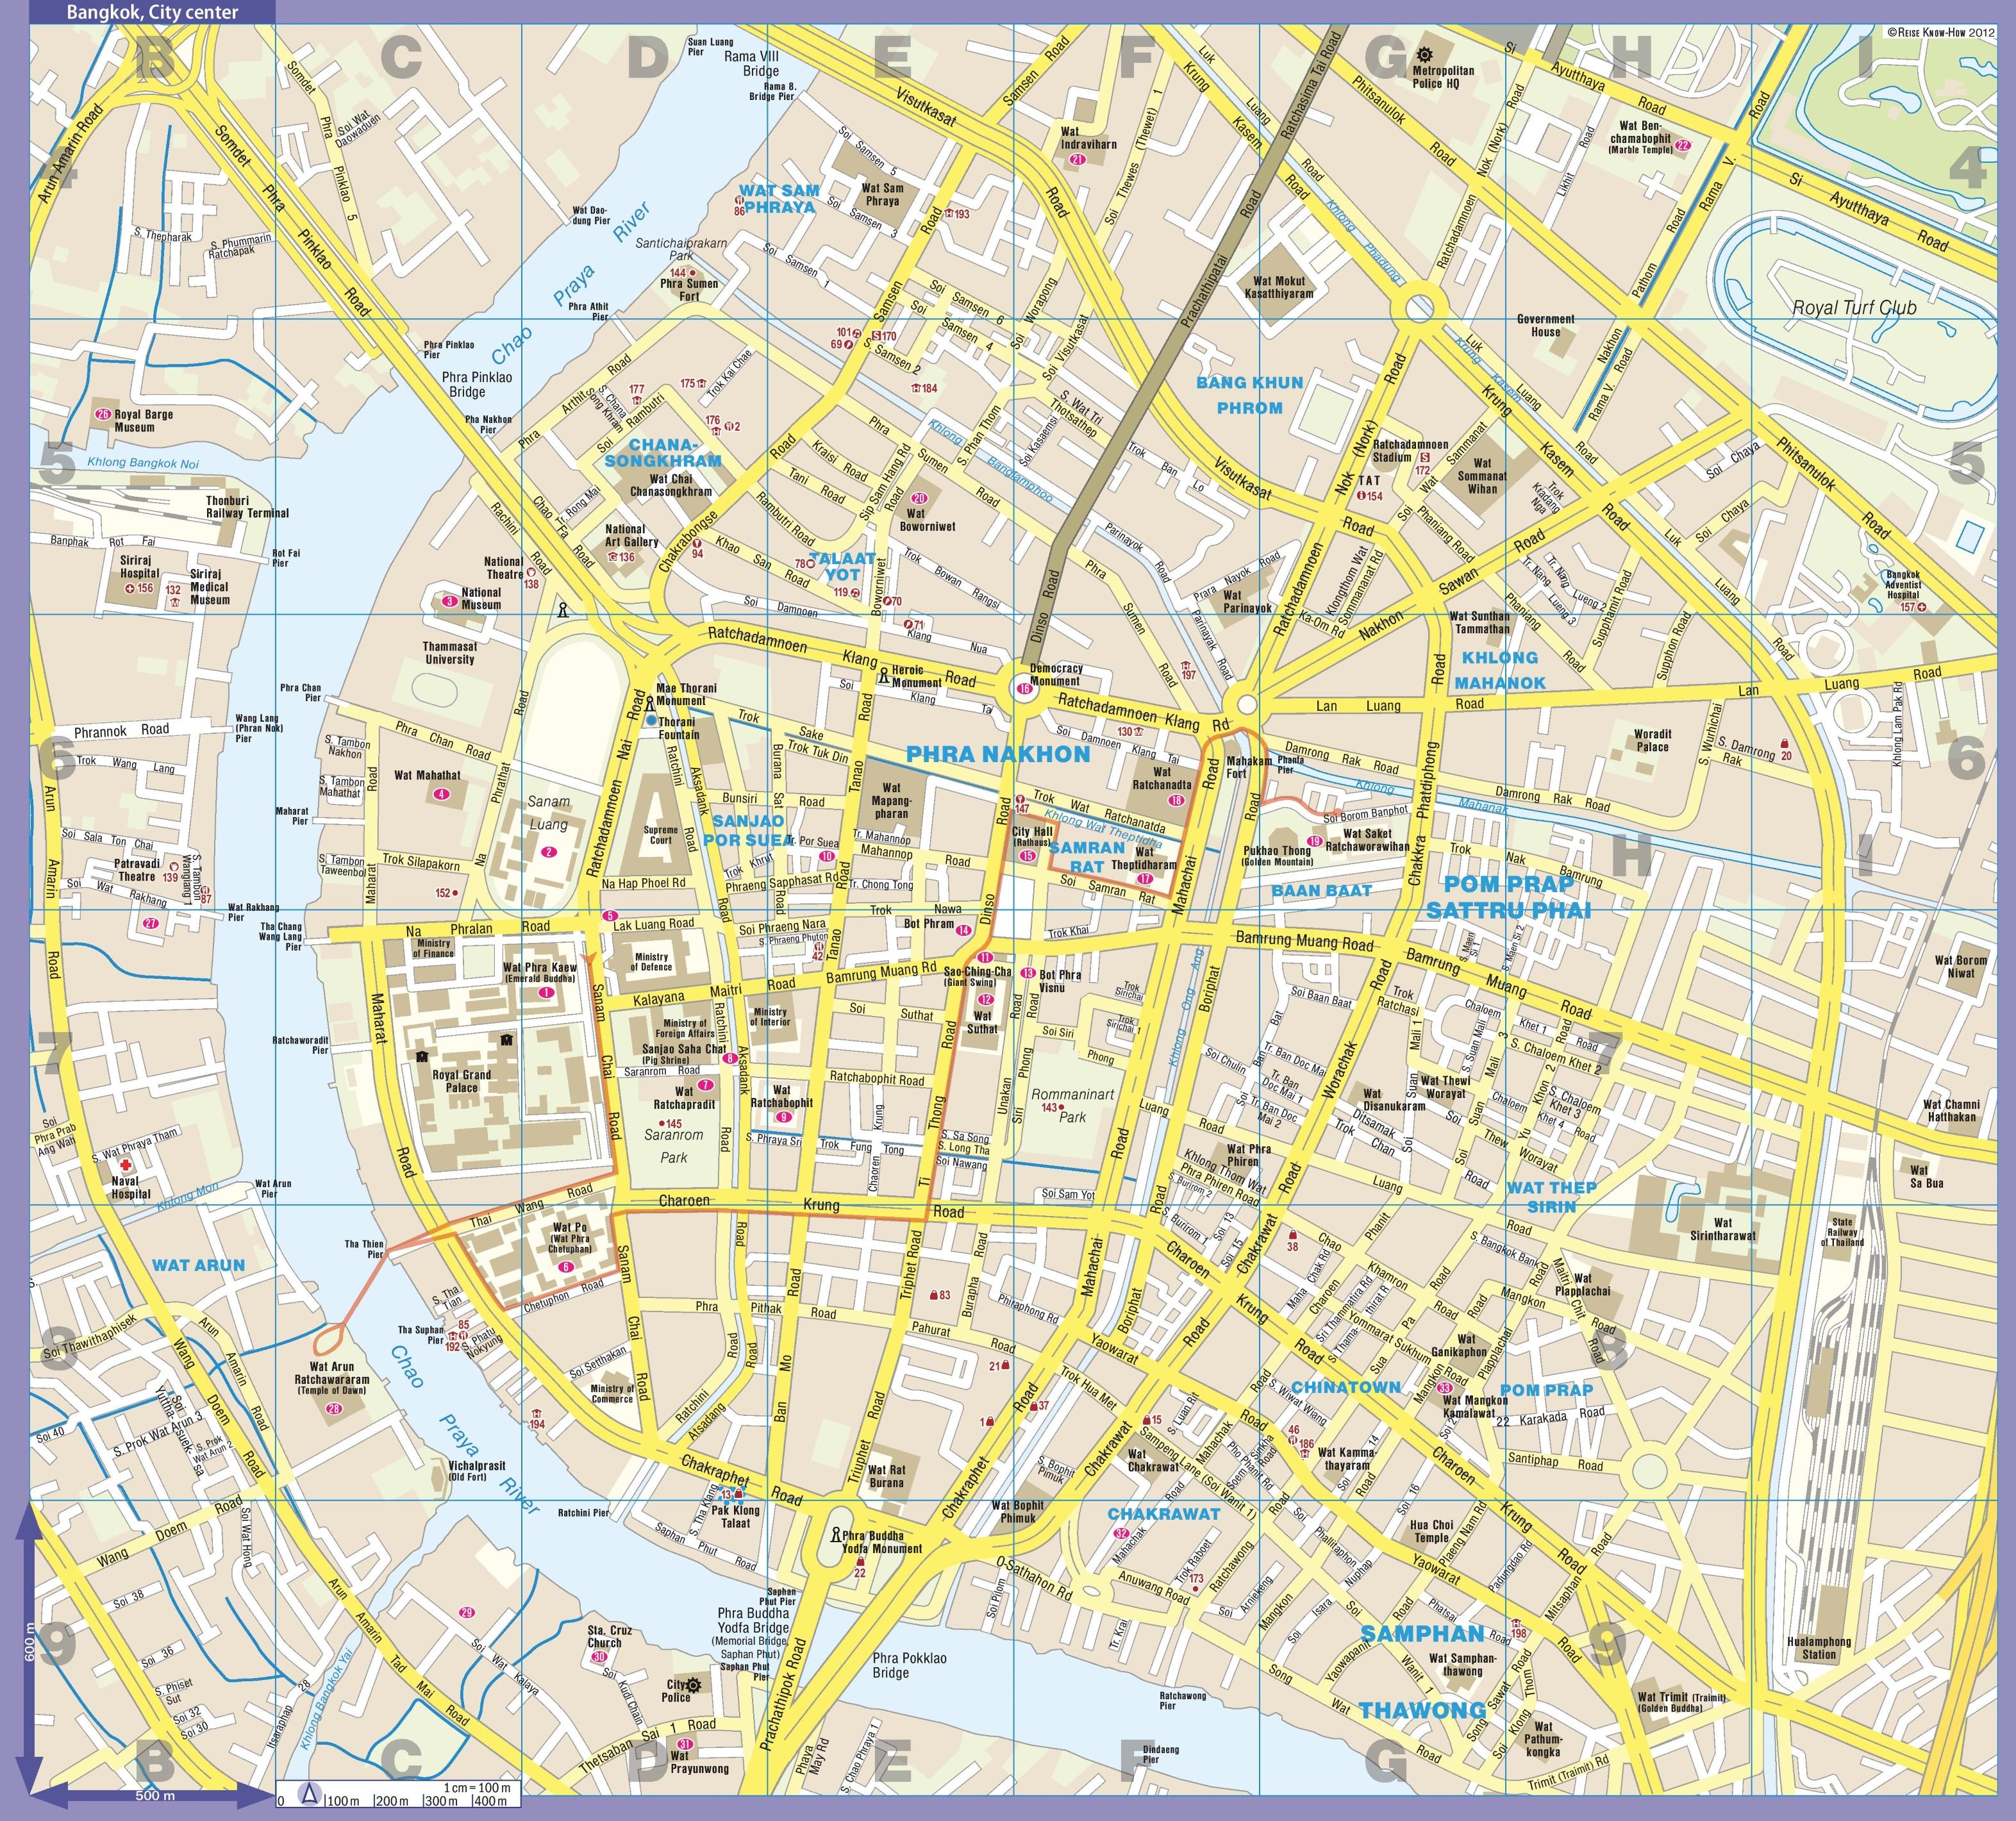Click the "Pak Klong Talaat" label
The height and width of the screenshot is (1821, 2016).
coord(735,1516)
